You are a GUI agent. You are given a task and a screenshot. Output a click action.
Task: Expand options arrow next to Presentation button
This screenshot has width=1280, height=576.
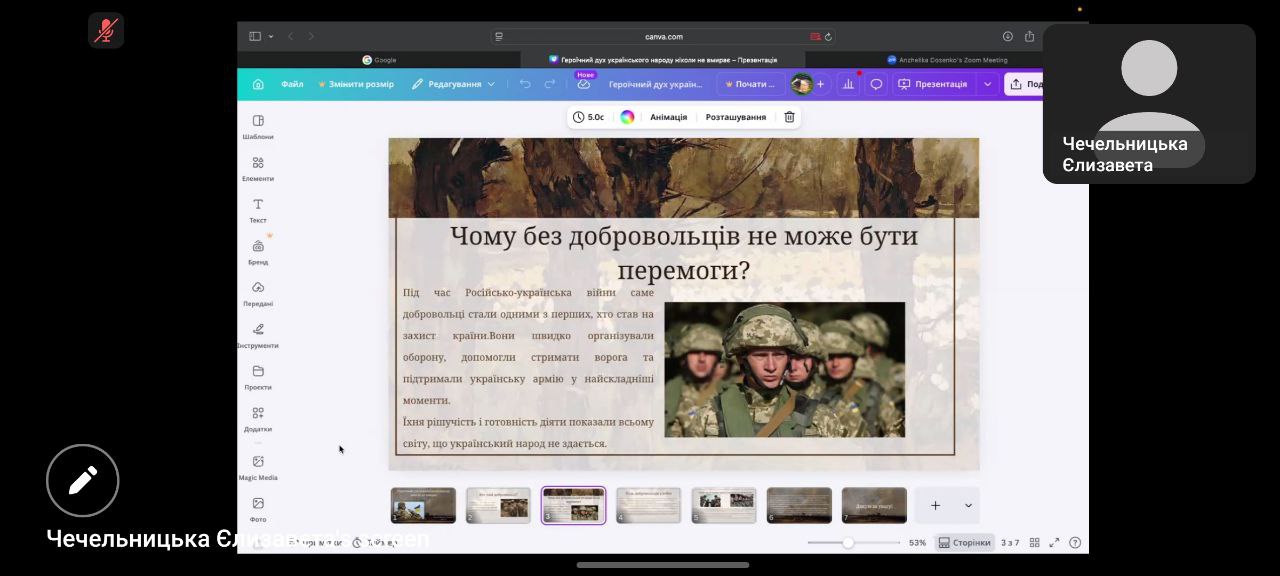tap(988, 84)
